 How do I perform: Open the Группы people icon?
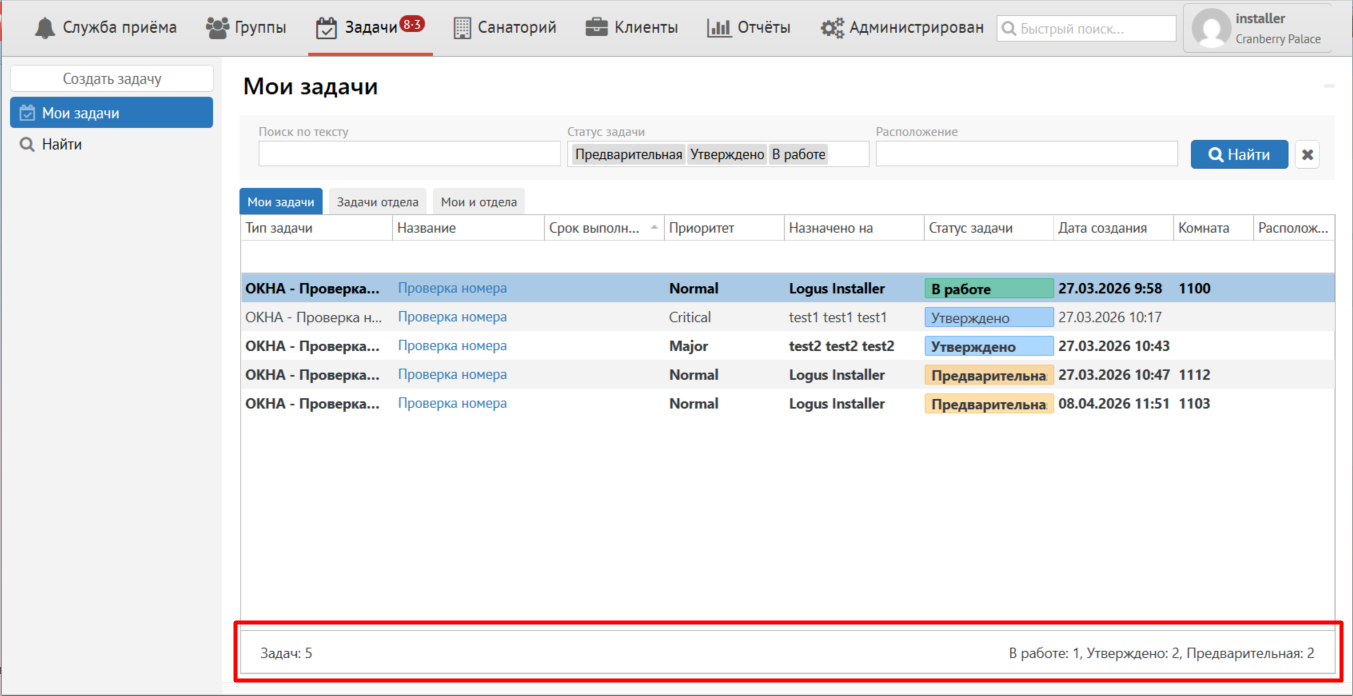click(x=217, y=28)
